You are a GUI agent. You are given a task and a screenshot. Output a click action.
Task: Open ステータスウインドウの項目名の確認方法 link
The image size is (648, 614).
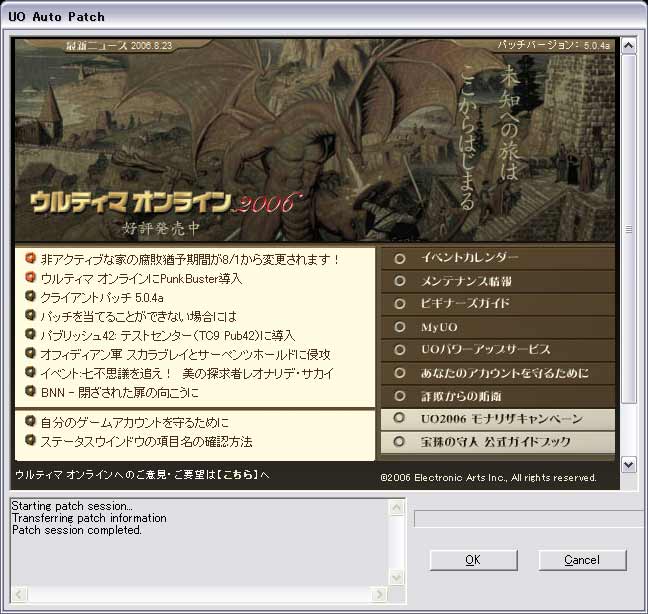tap(146, 442)
